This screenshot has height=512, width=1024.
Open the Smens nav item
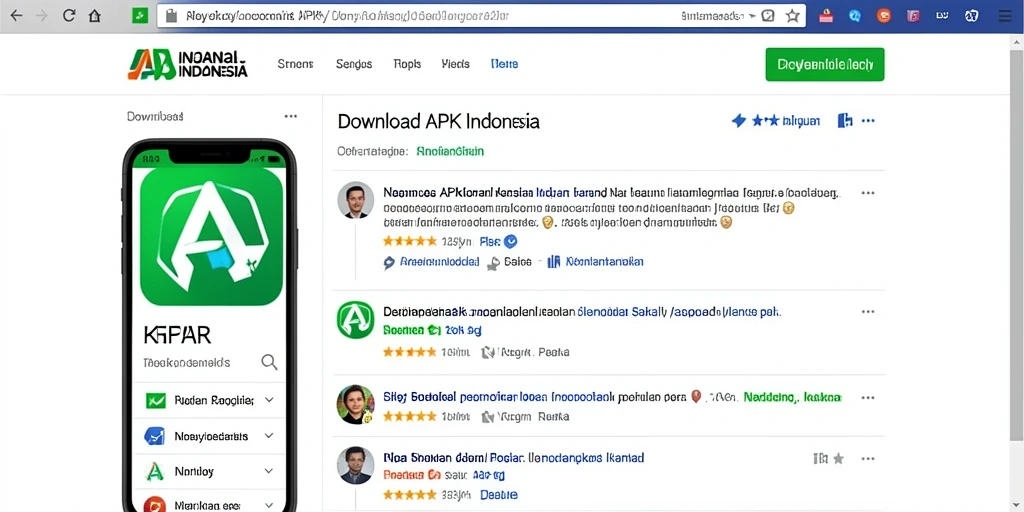pos(295,64)
